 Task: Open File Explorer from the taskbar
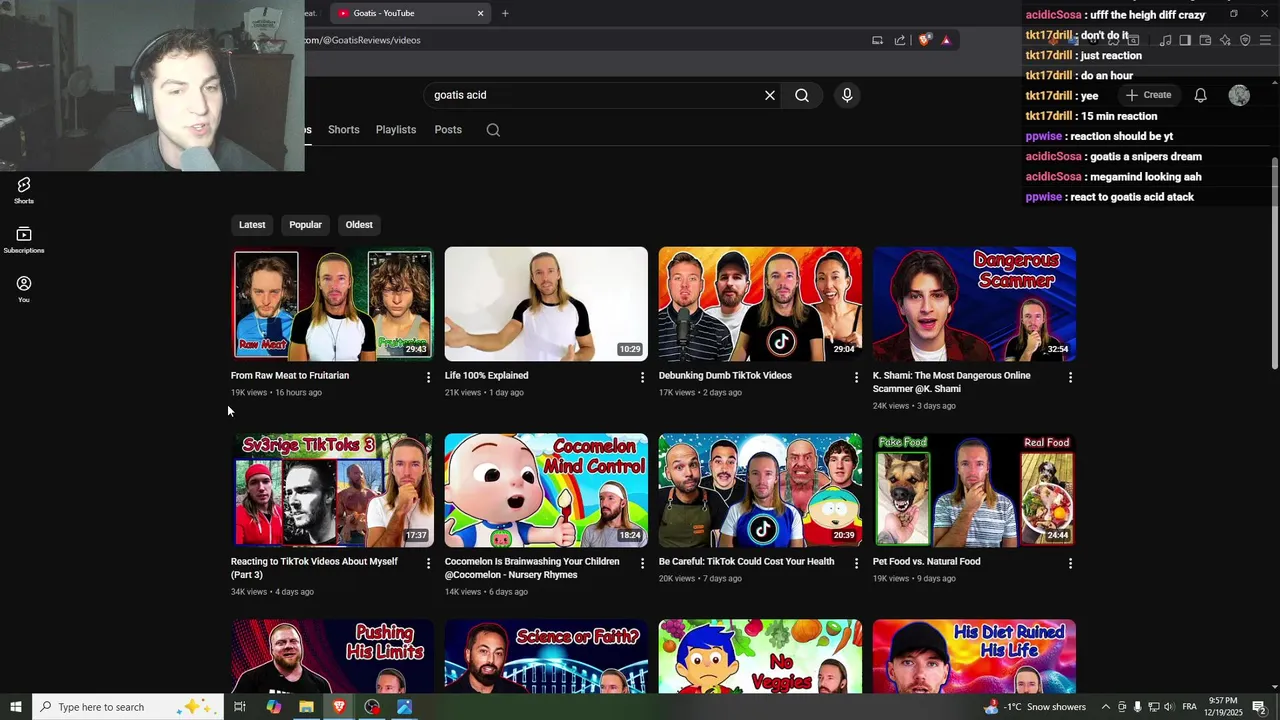[x=306, y=707]
